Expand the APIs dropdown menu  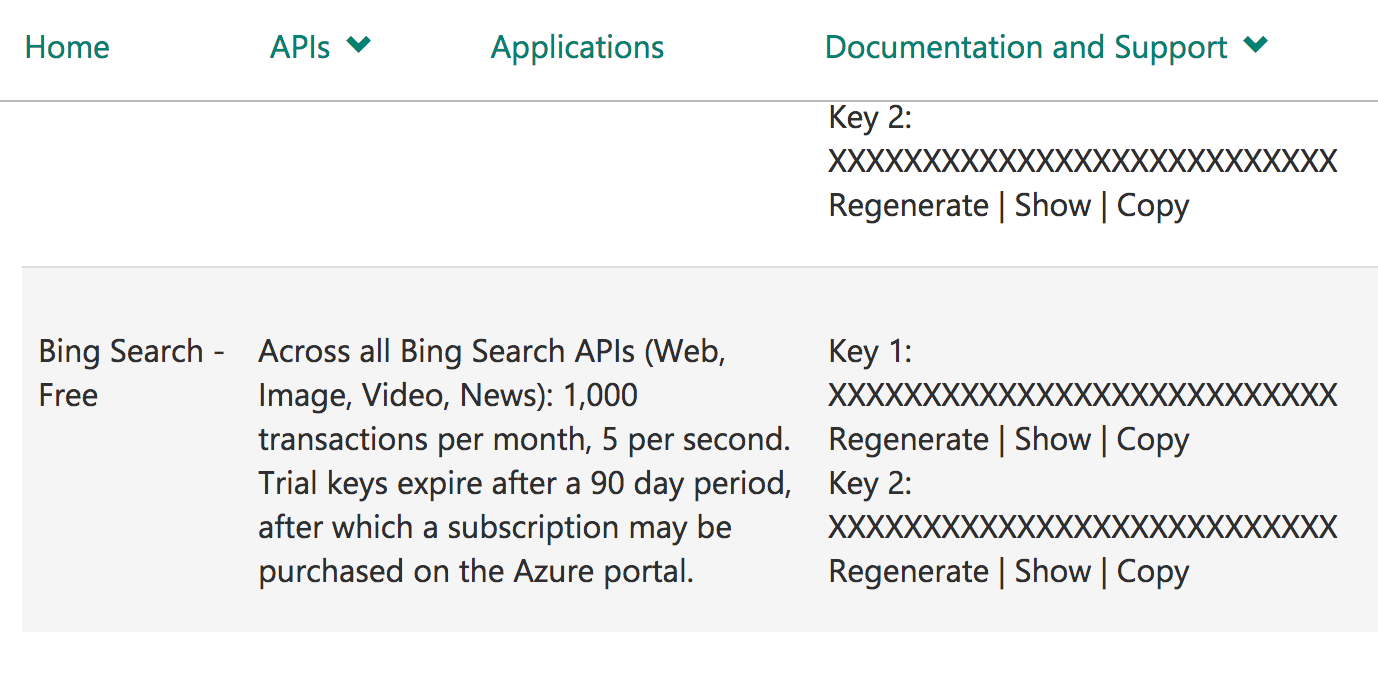[300, 47]
